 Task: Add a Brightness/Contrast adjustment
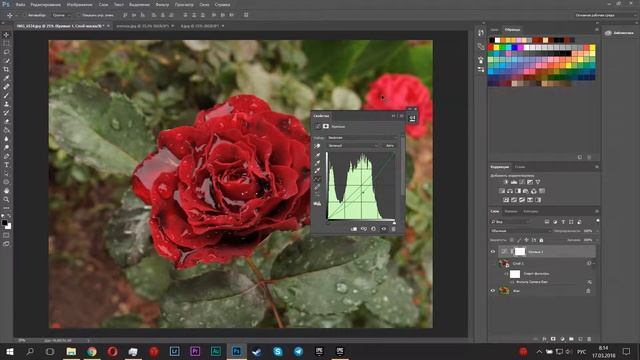[x=506, y=182]
